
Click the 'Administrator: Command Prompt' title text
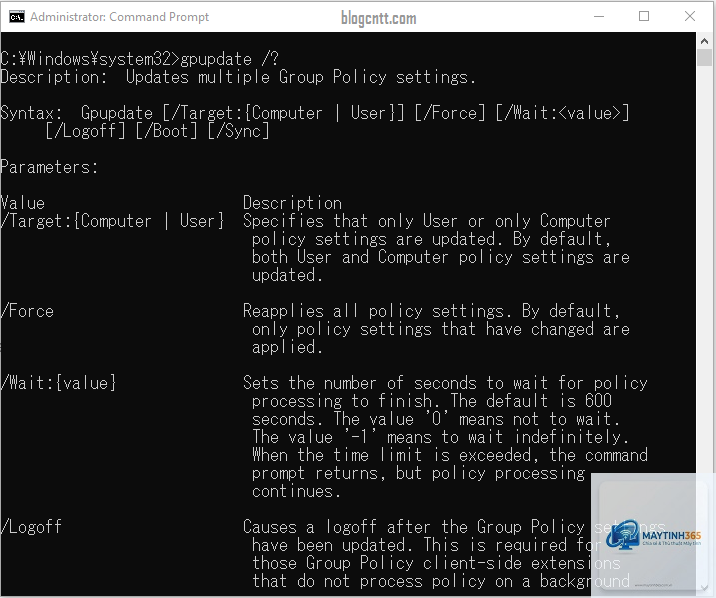click(119, 17)
